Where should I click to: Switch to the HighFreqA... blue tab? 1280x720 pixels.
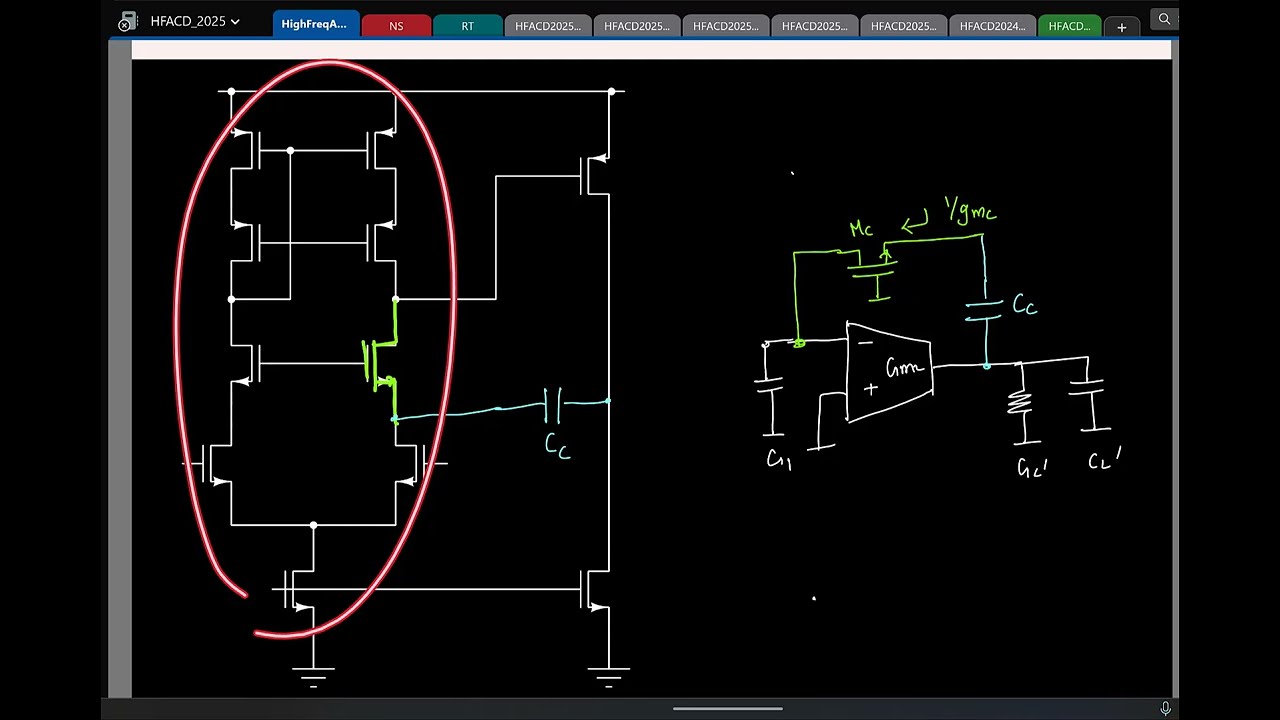(314, 24)
